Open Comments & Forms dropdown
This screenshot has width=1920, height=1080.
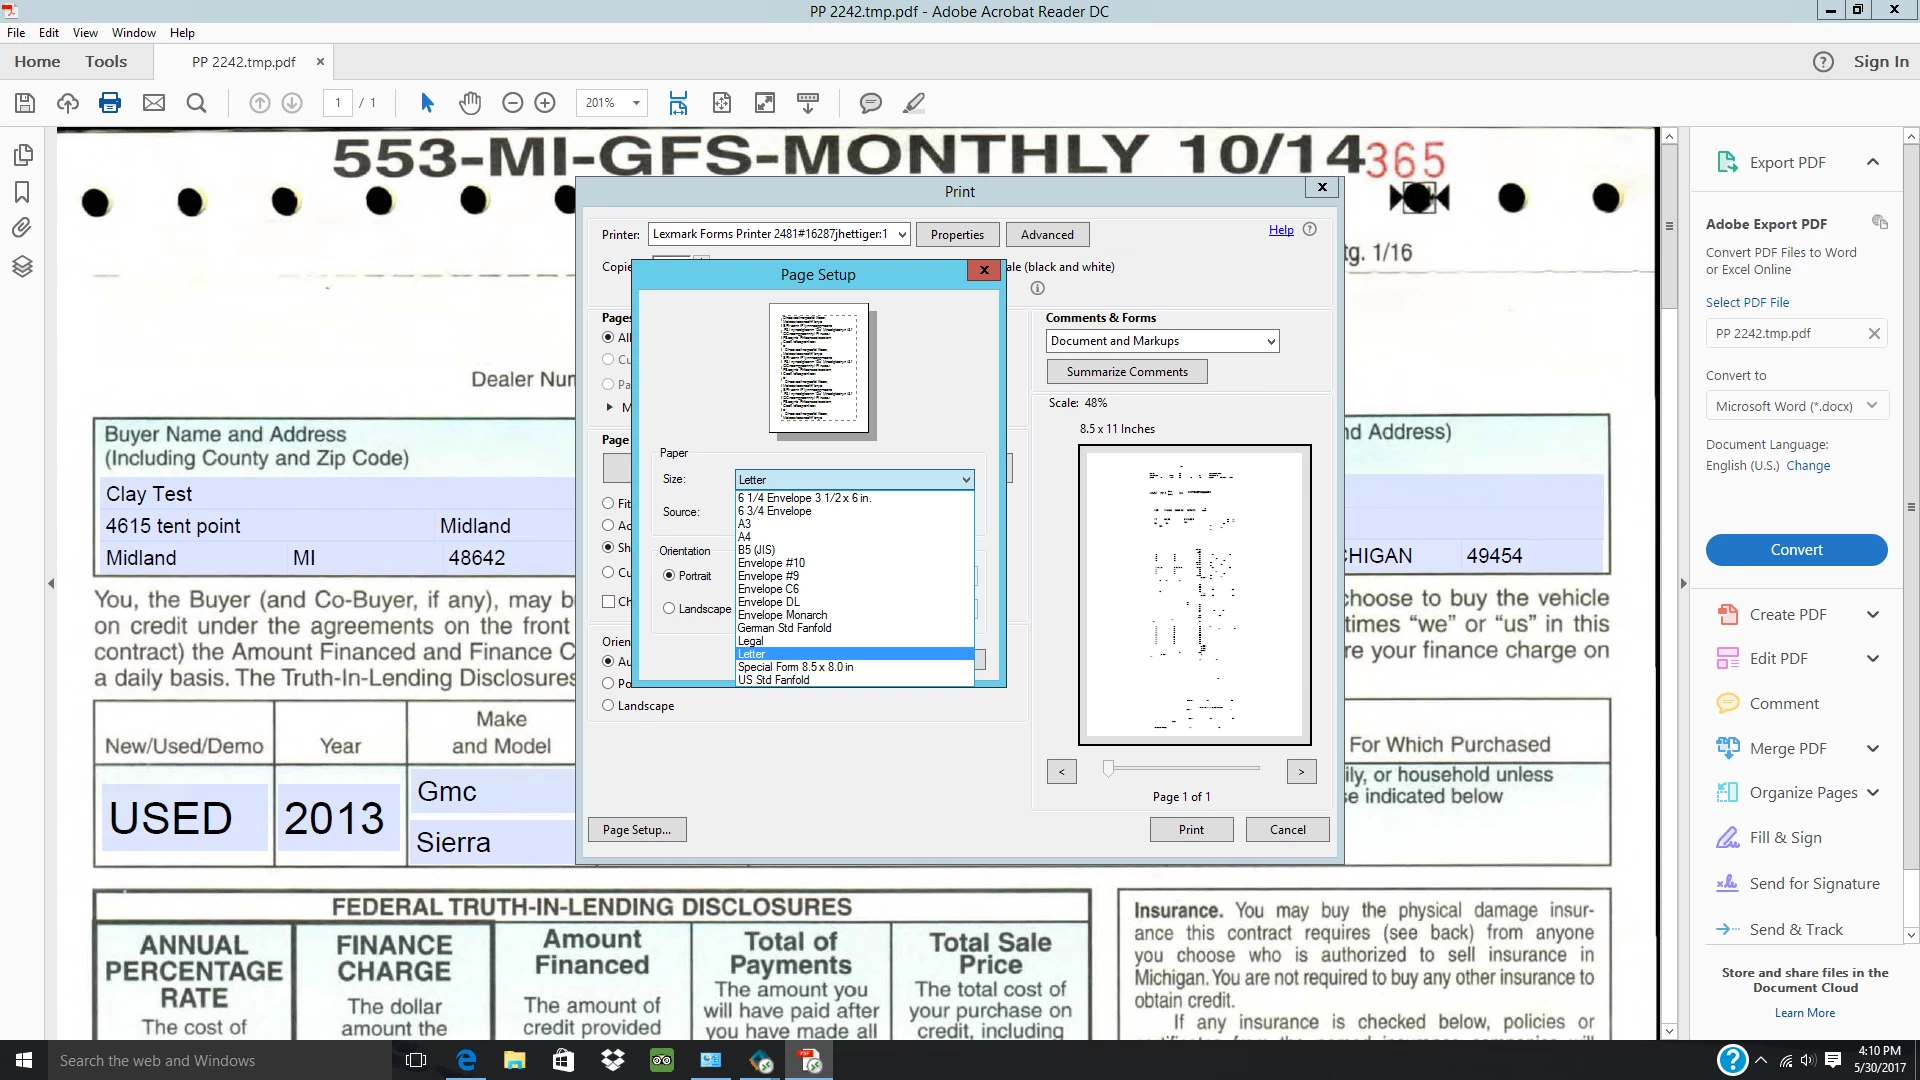click(1162, 341)
